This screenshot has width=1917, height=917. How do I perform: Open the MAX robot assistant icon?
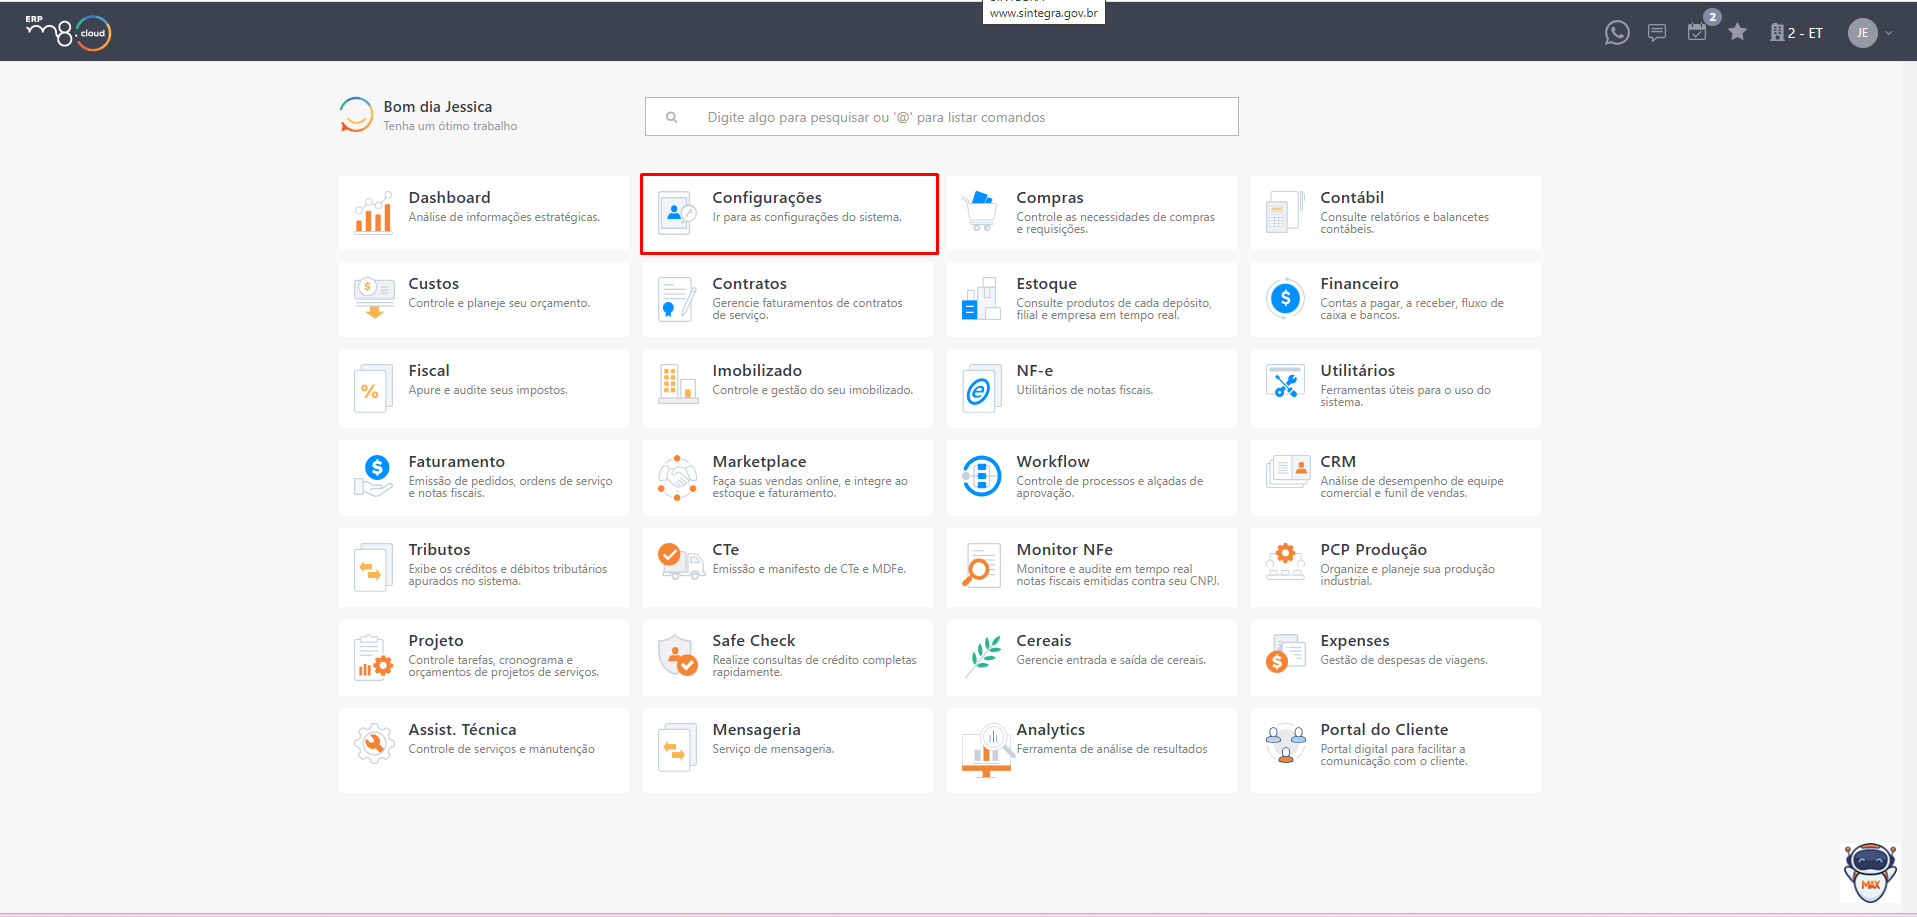(1869, 872)
